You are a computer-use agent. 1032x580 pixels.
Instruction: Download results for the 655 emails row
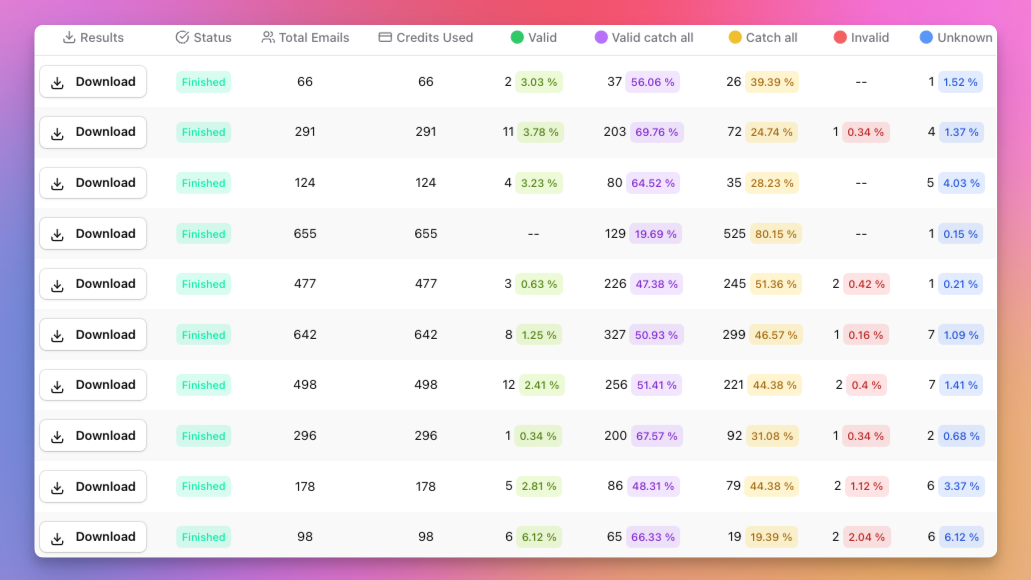click(x=93, y=234)
